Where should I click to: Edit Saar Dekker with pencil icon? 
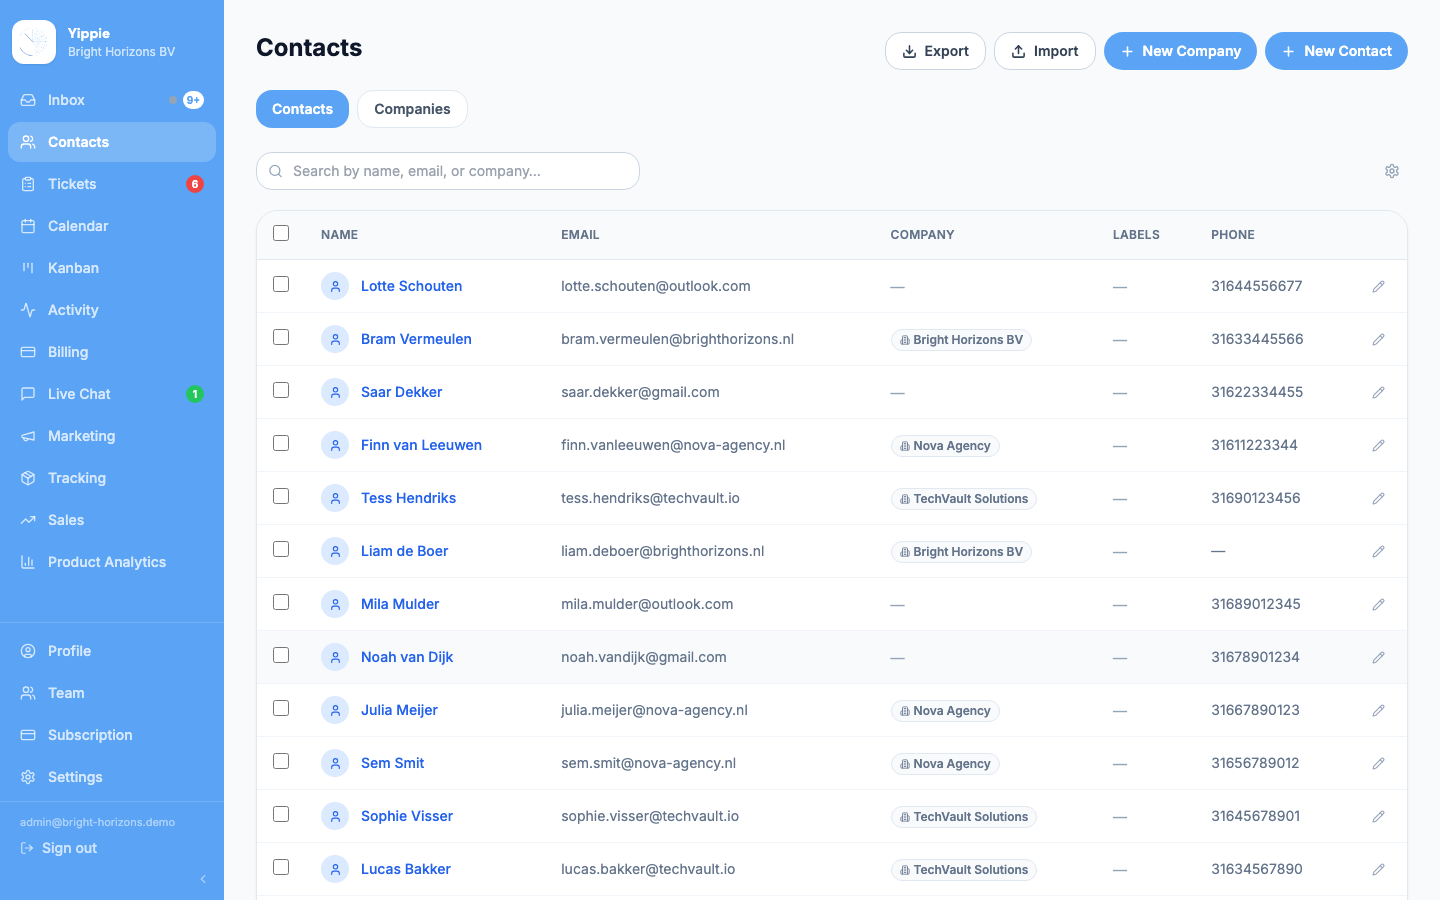pos(1378,392)
